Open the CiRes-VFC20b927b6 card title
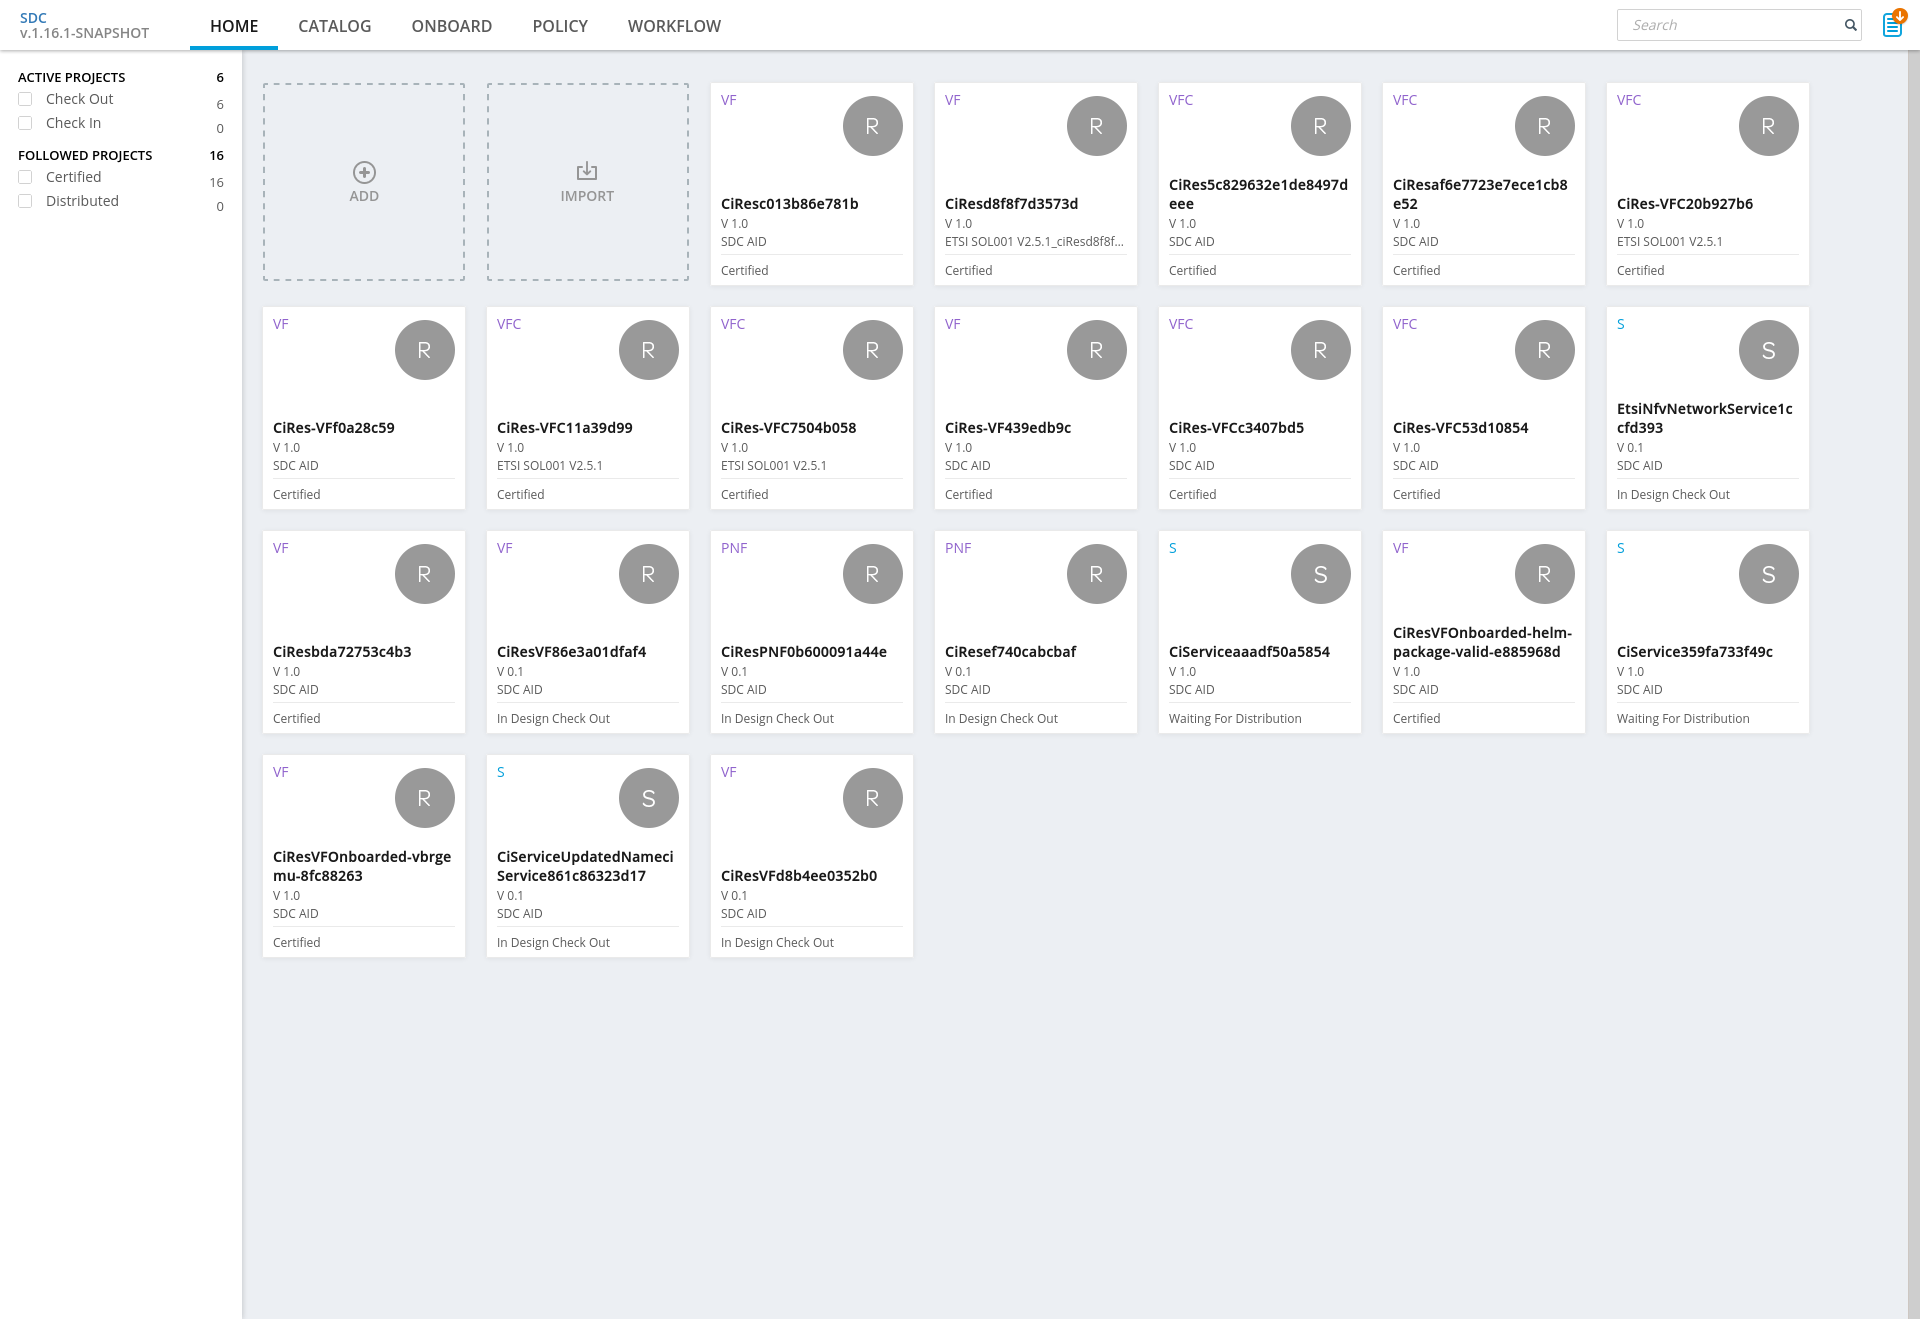This screenshot has height=1319, width=1920. (x=1684, y=204)
